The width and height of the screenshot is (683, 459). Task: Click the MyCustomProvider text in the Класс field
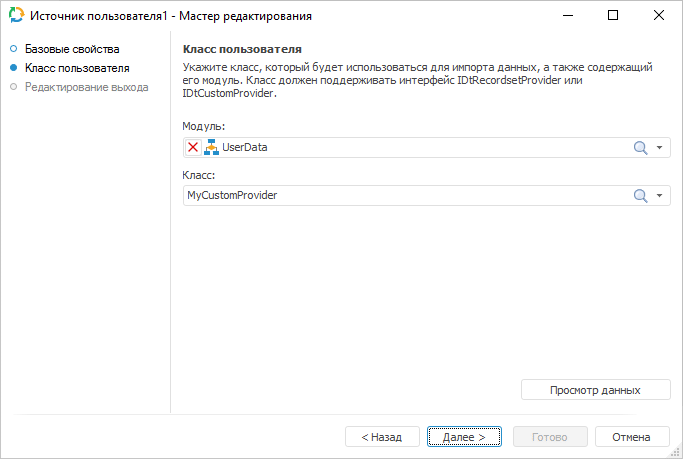click(232, 196)
